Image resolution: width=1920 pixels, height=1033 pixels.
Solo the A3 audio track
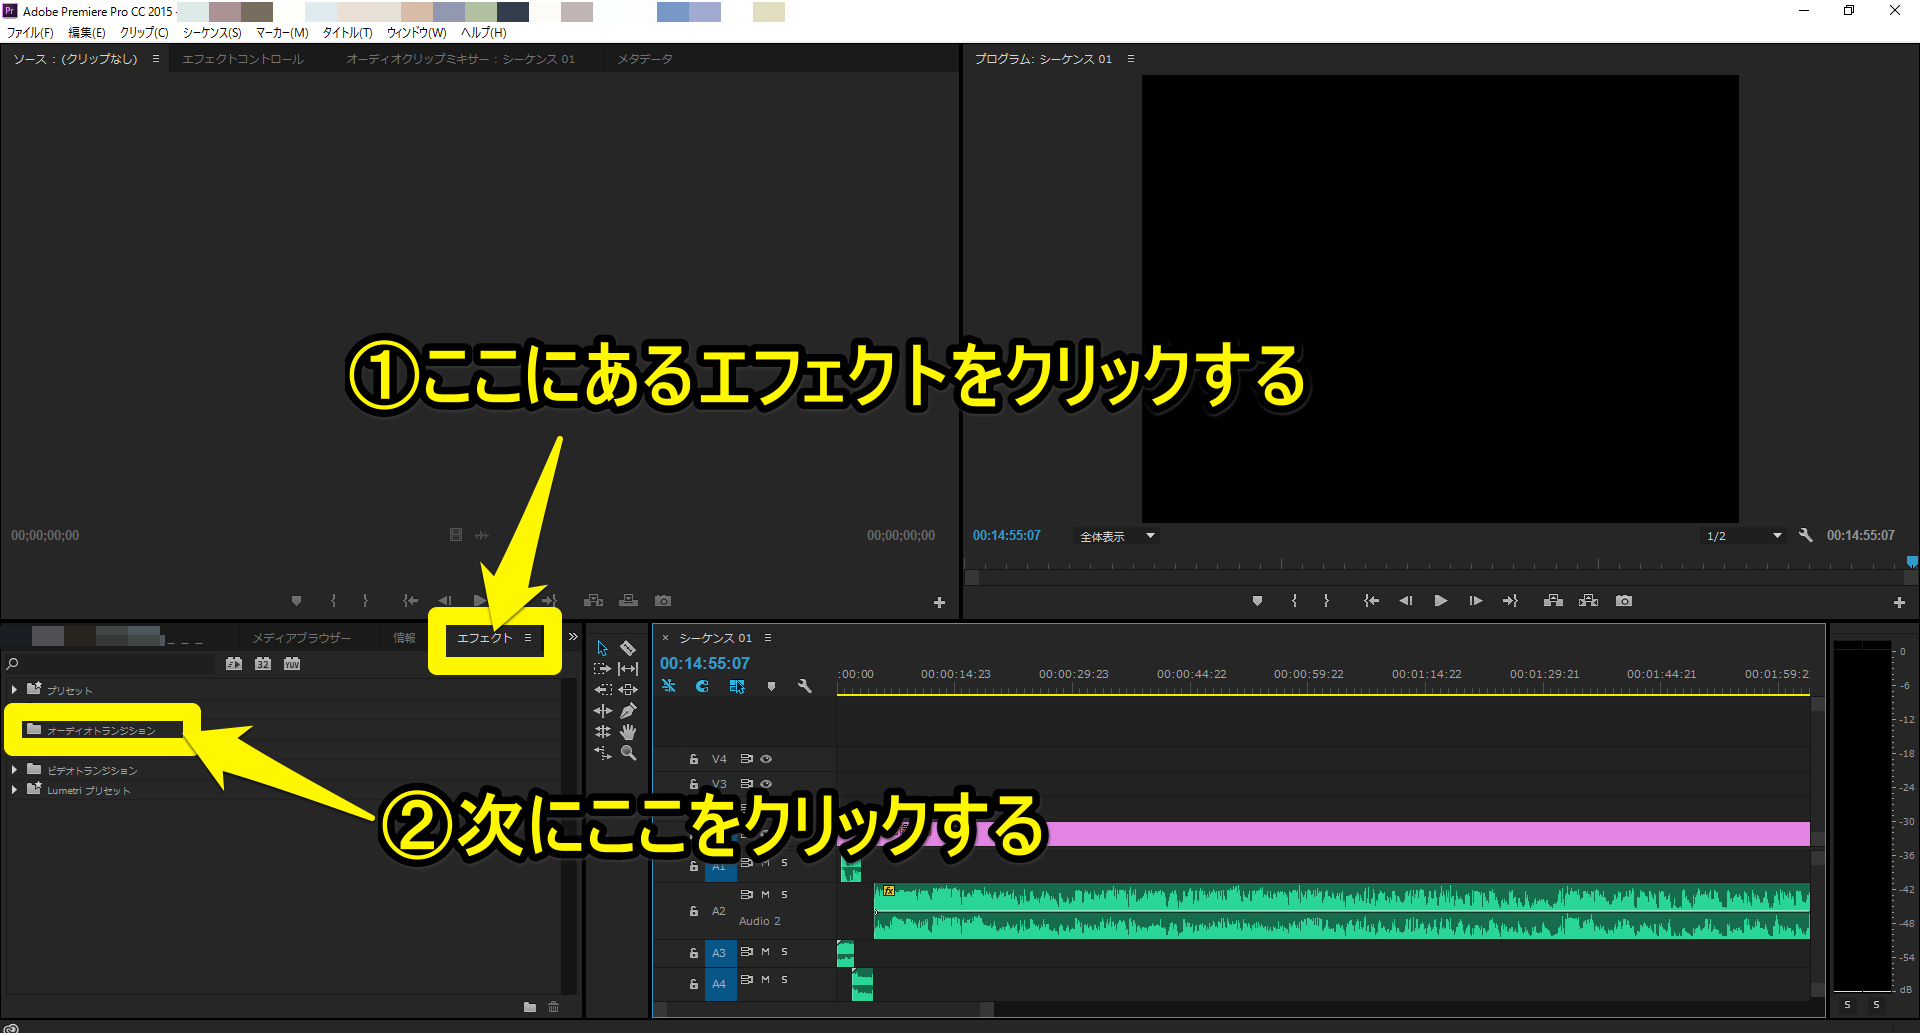point(785,952)
